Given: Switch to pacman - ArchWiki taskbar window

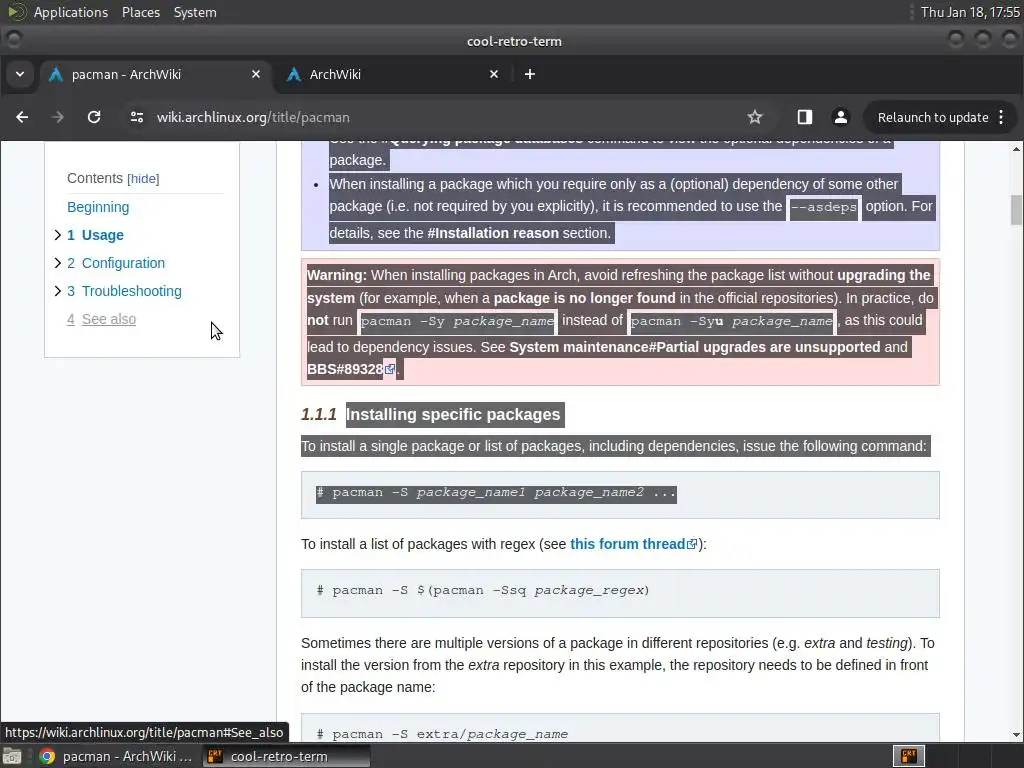Looking at the screenshot, I should pyautogui.click(x=116, y=756).
